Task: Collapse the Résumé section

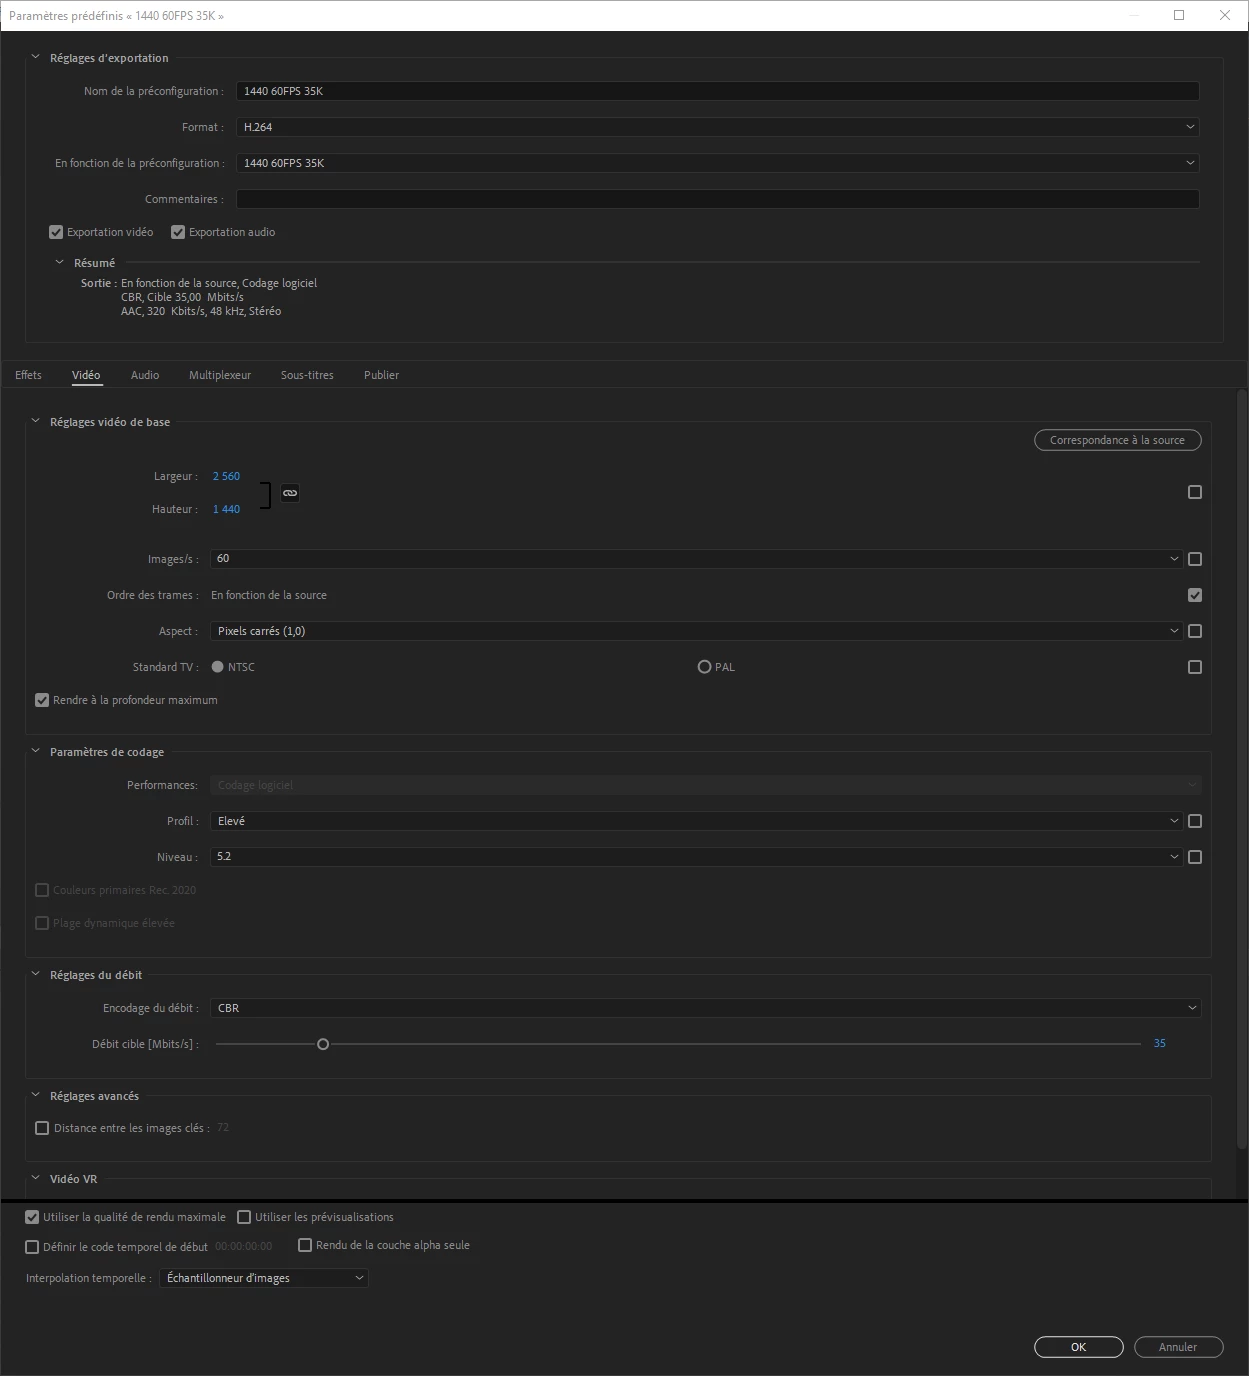Action: pyautogui.click(x=59, y=263)
